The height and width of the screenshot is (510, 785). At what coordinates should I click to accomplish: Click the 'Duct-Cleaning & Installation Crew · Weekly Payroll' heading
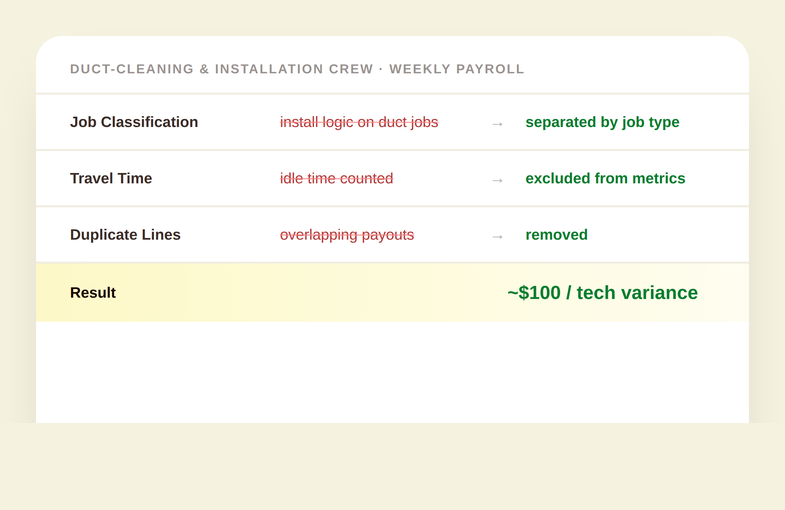297,69
